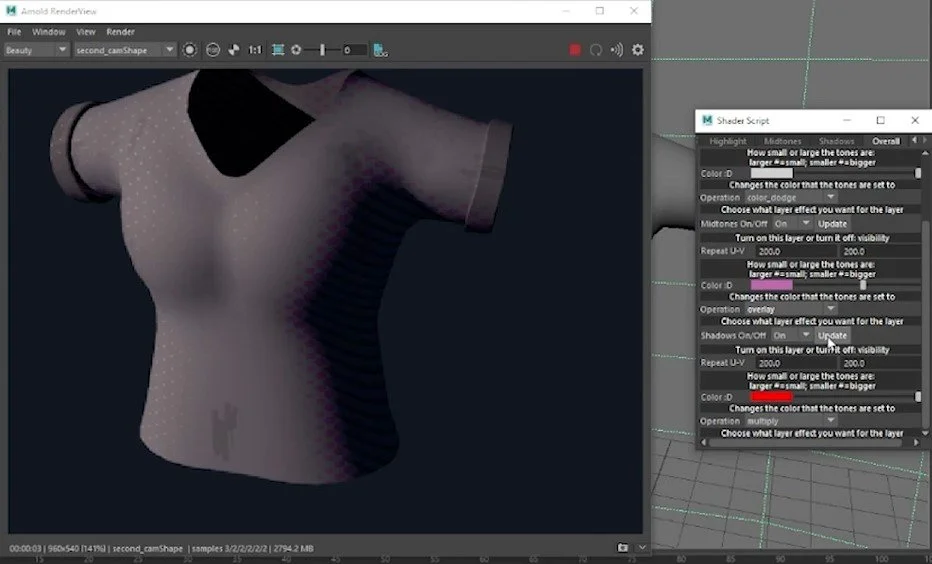
Task: Click the Shader Script vertical scrollbar down arrow
Action: tap(925, 433)
